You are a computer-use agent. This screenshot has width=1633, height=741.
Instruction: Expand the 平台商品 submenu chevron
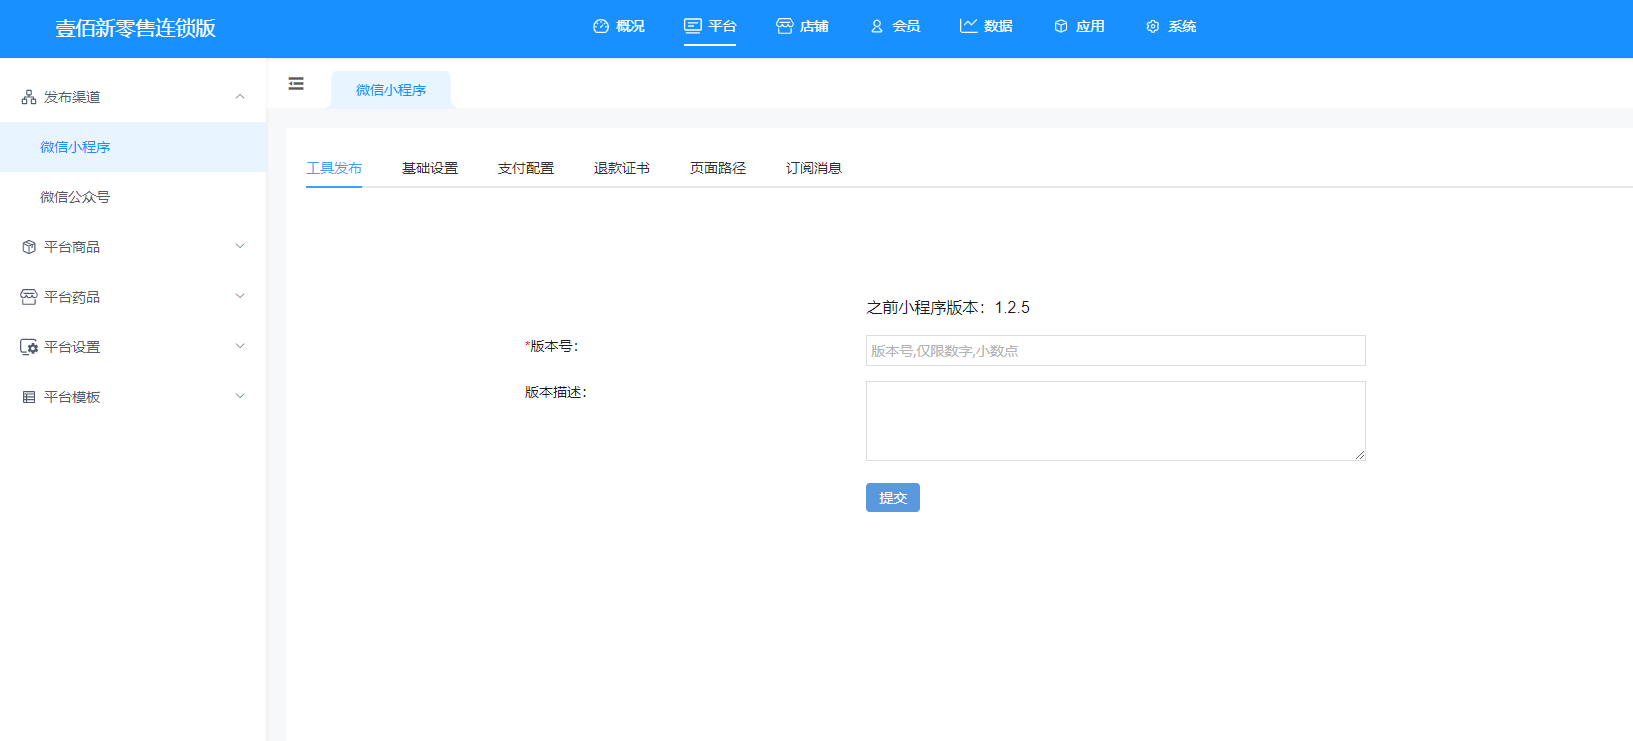point(240,246)
